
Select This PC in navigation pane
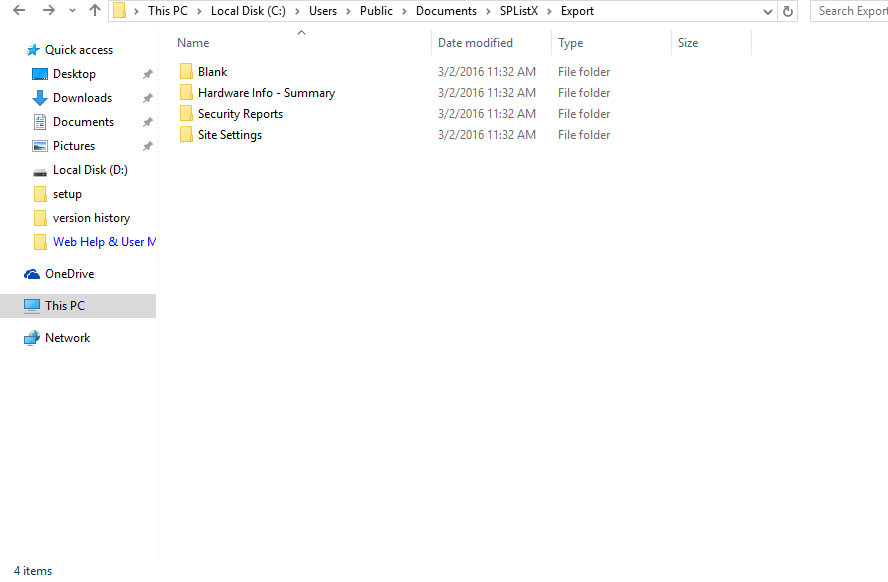coord(64,306)
